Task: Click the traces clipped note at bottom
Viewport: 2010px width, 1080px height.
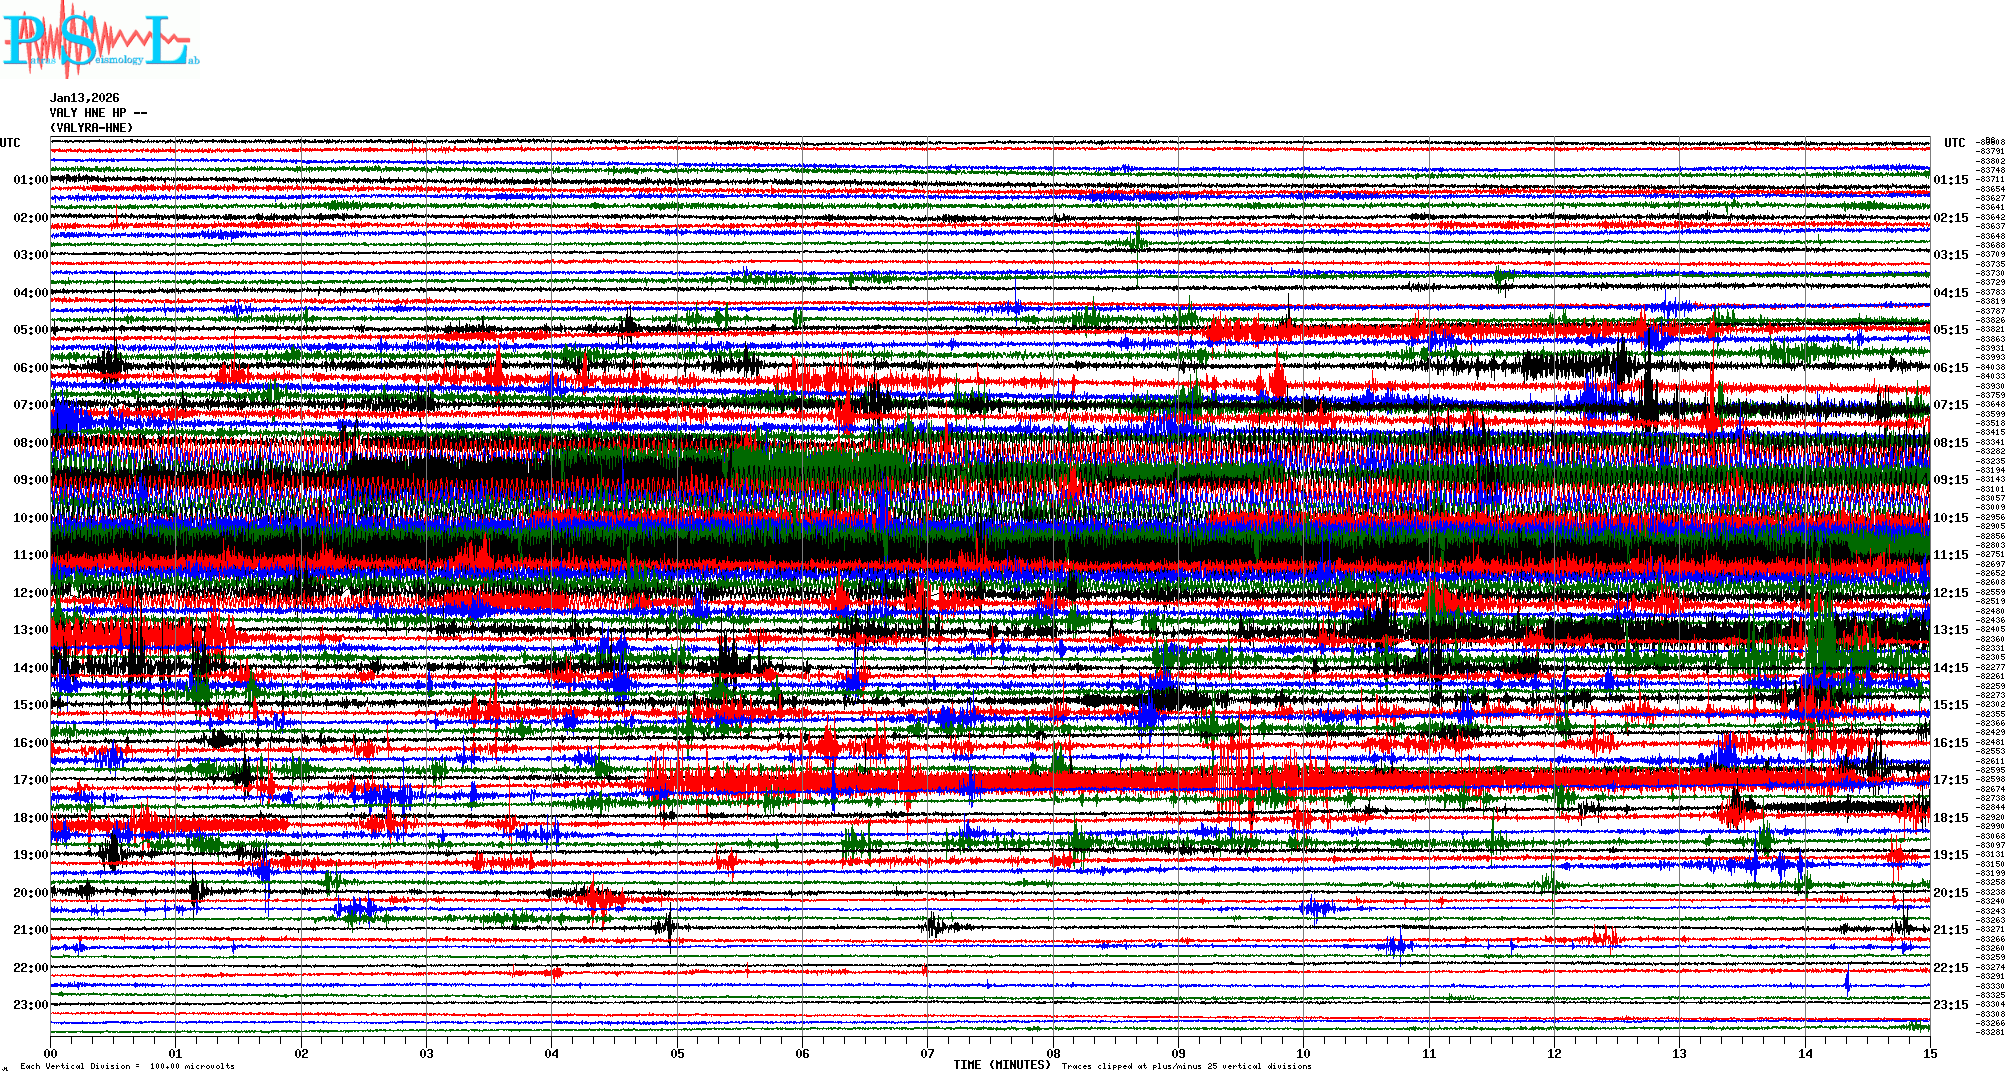Action: (1186, 1066)
